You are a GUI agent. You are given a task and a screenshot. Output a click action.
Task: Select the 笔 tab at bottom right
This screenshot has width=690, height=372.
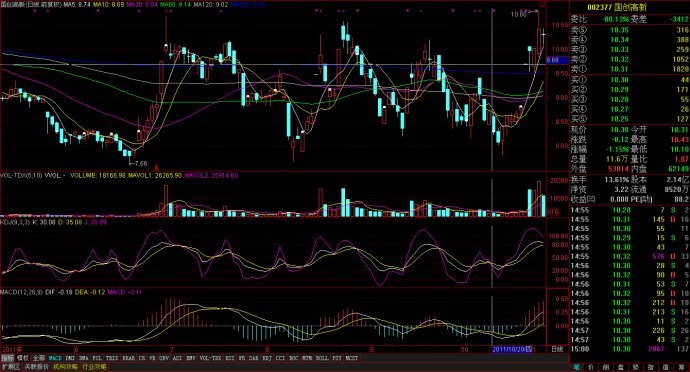pyautogui.click(x=576, y=368)
